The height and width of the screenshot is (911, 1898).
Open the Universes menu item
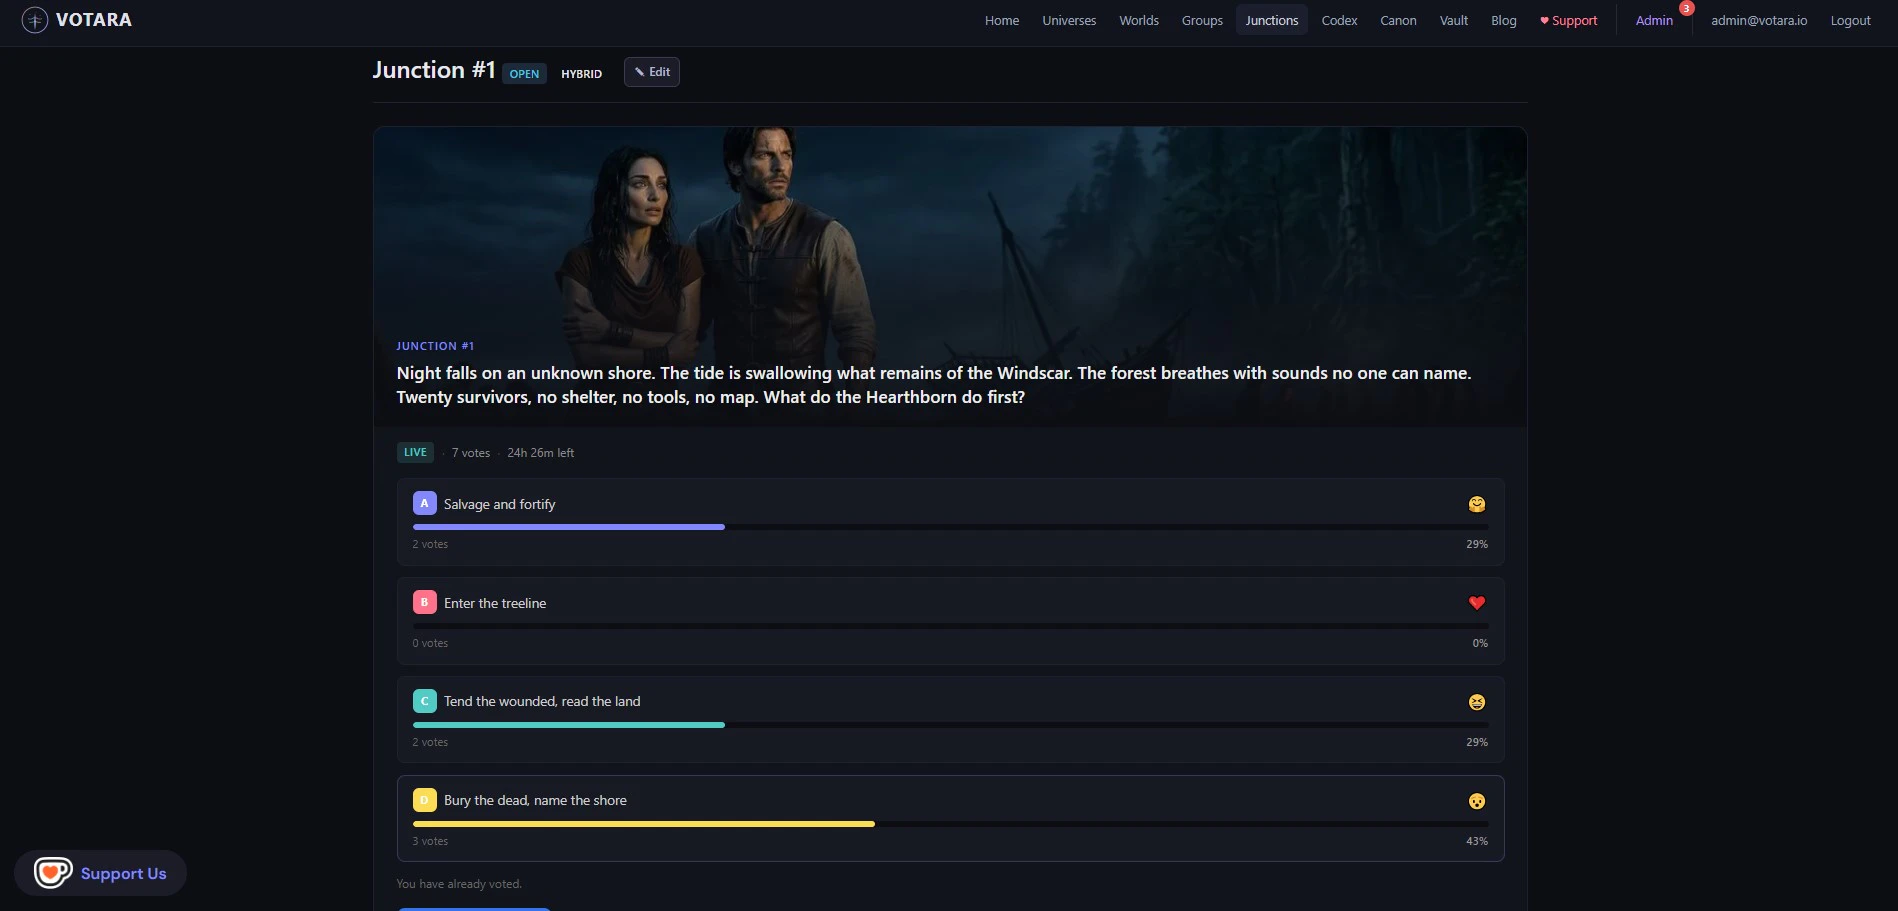click(x=1069, y=20)
